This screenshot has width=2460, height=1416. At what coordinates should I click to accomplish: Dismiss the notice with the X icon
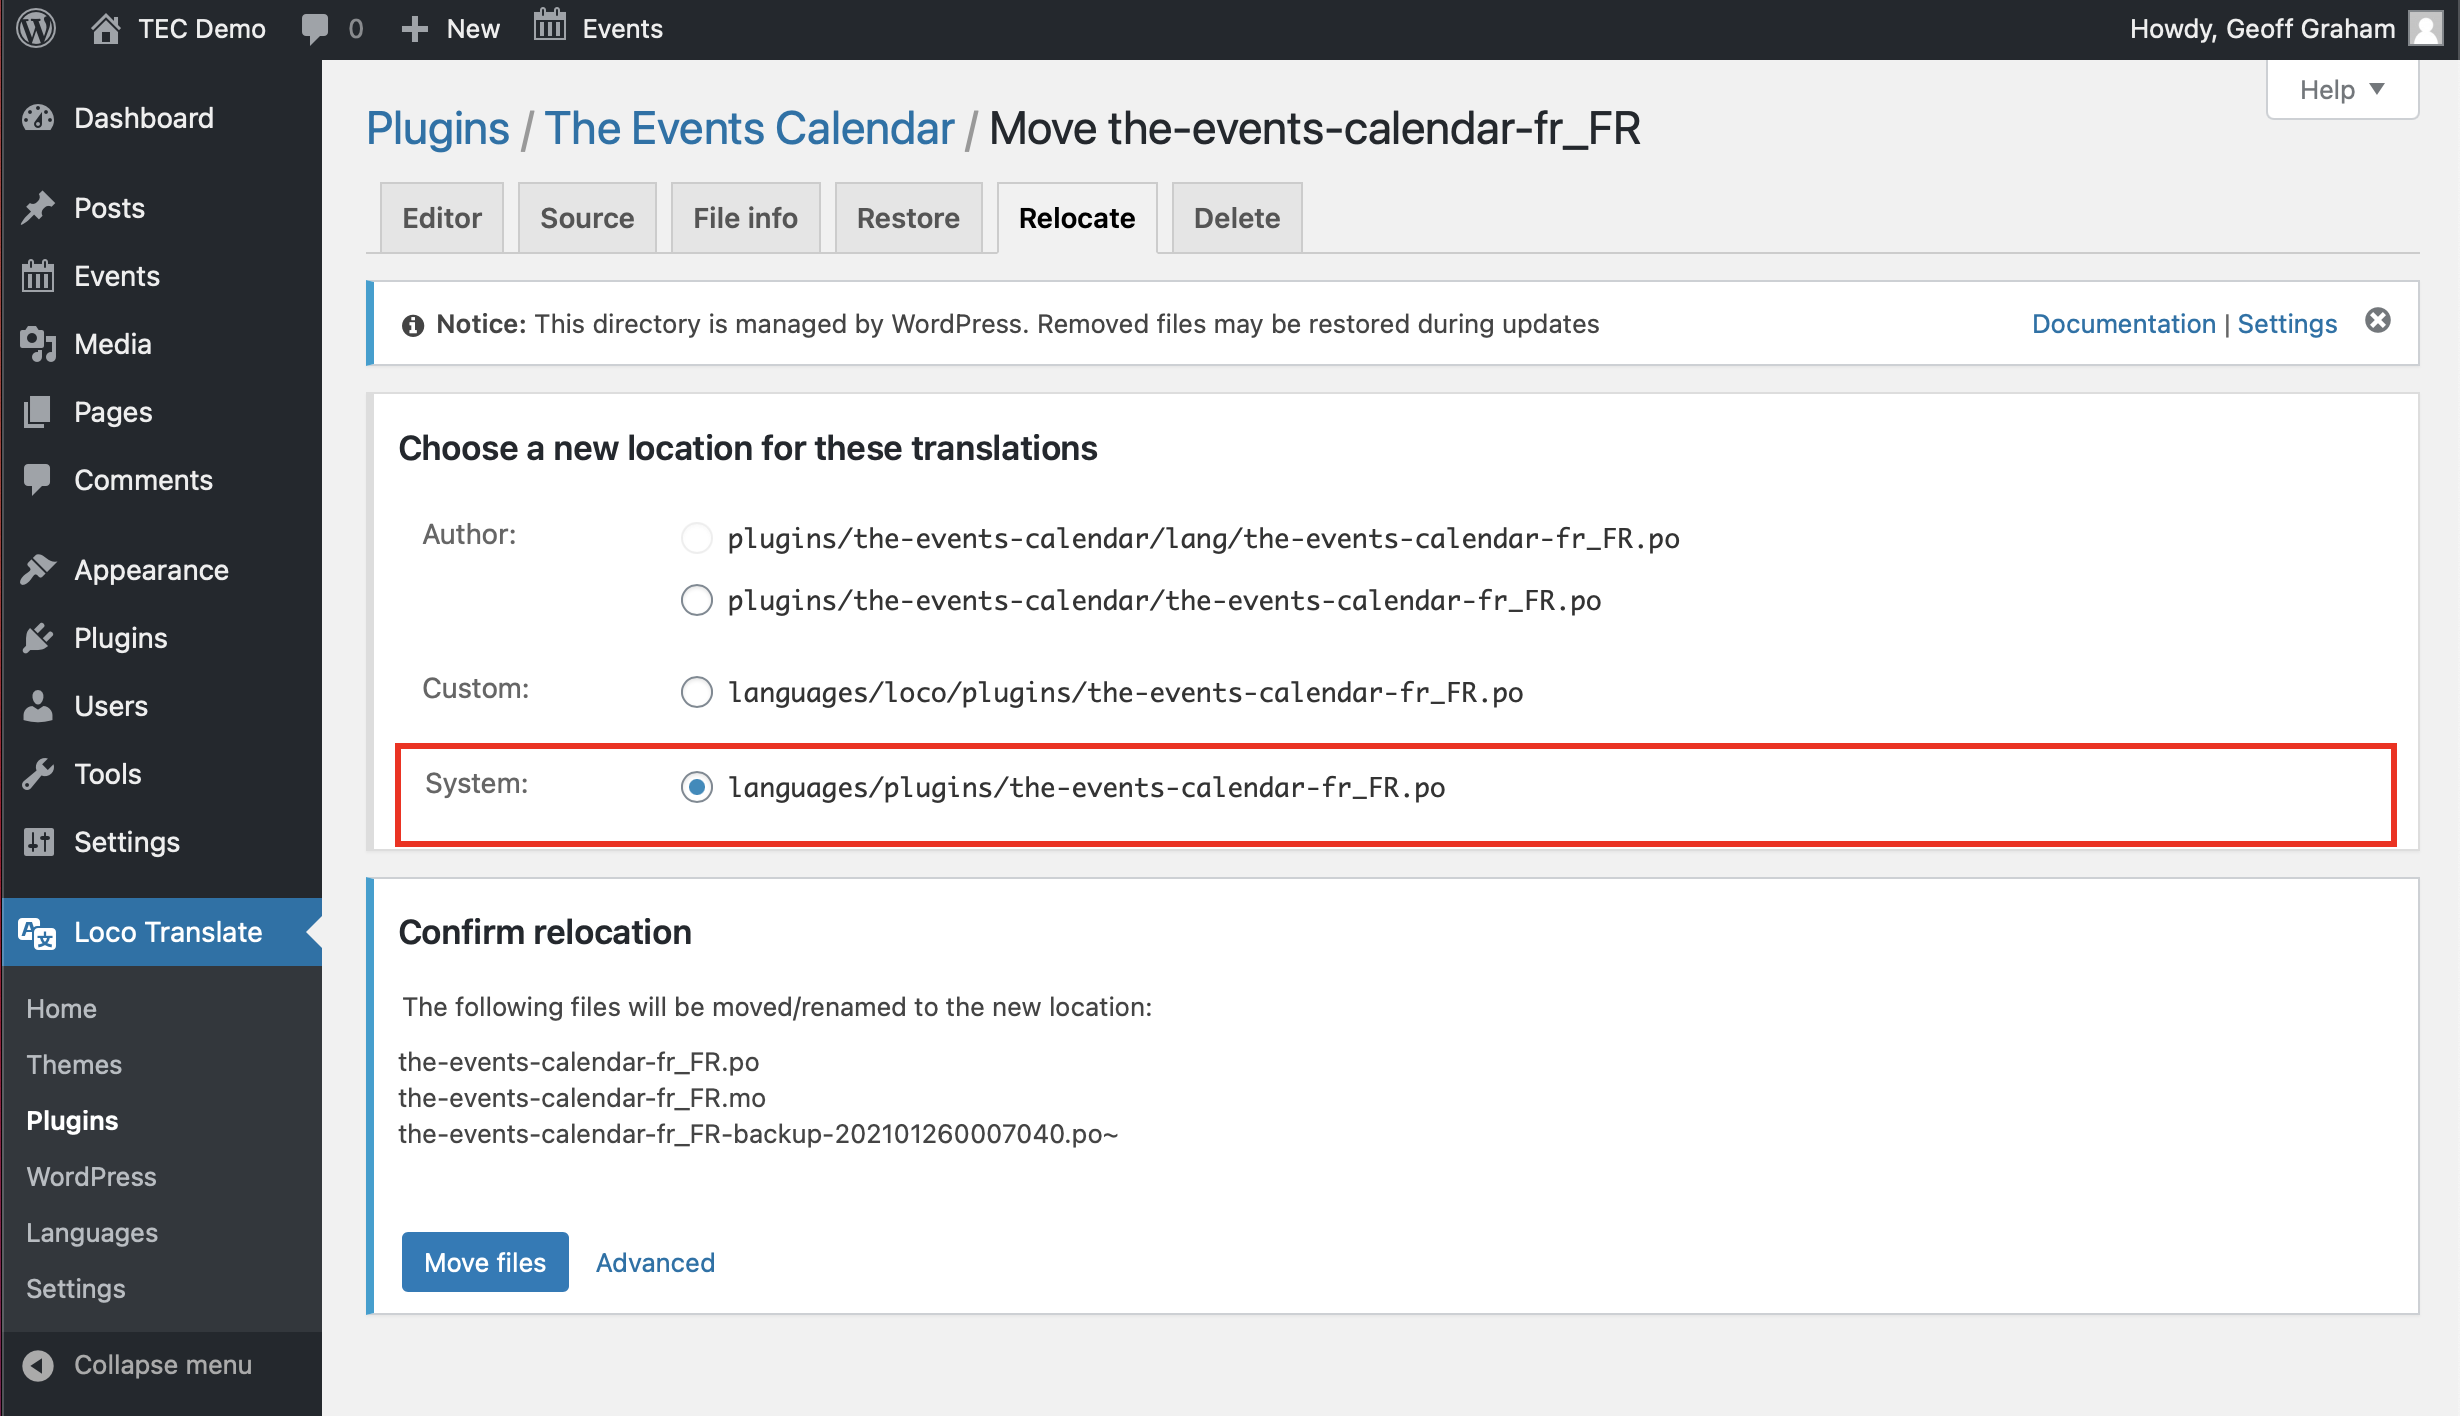click(x=2378, y=321)
